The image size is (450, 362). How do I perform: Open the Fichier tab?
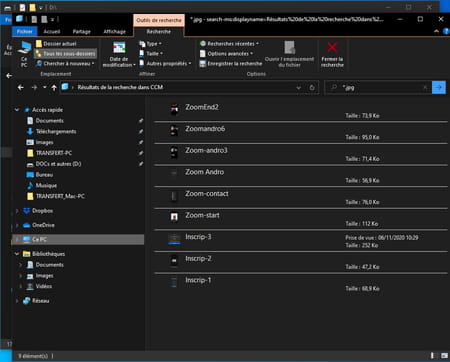[x=25, y=31]
